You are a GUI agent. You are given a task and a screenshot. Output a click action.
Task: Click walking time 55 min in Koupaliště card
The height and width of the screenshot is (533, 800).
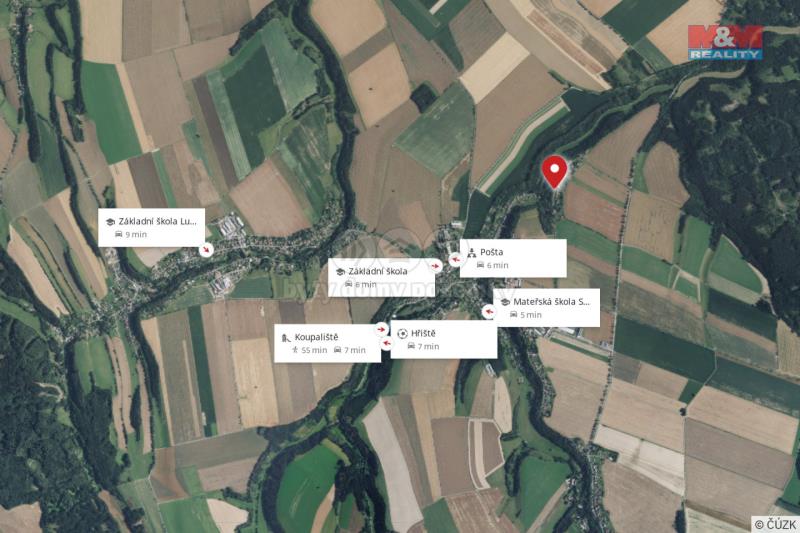coord(310,350)
